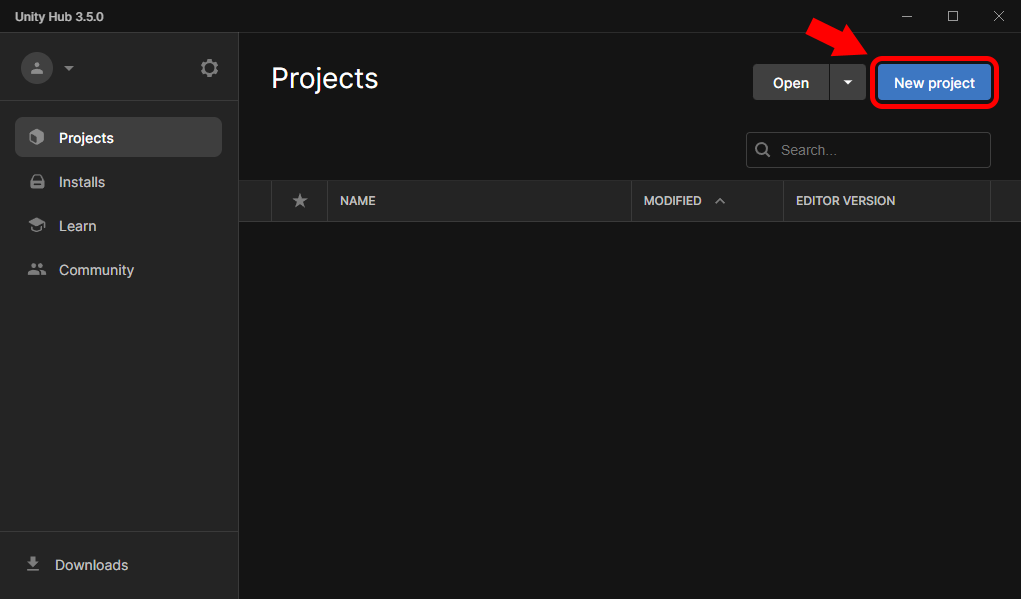
Task: Click the search magnifier icon
Action: pos(762,150)
